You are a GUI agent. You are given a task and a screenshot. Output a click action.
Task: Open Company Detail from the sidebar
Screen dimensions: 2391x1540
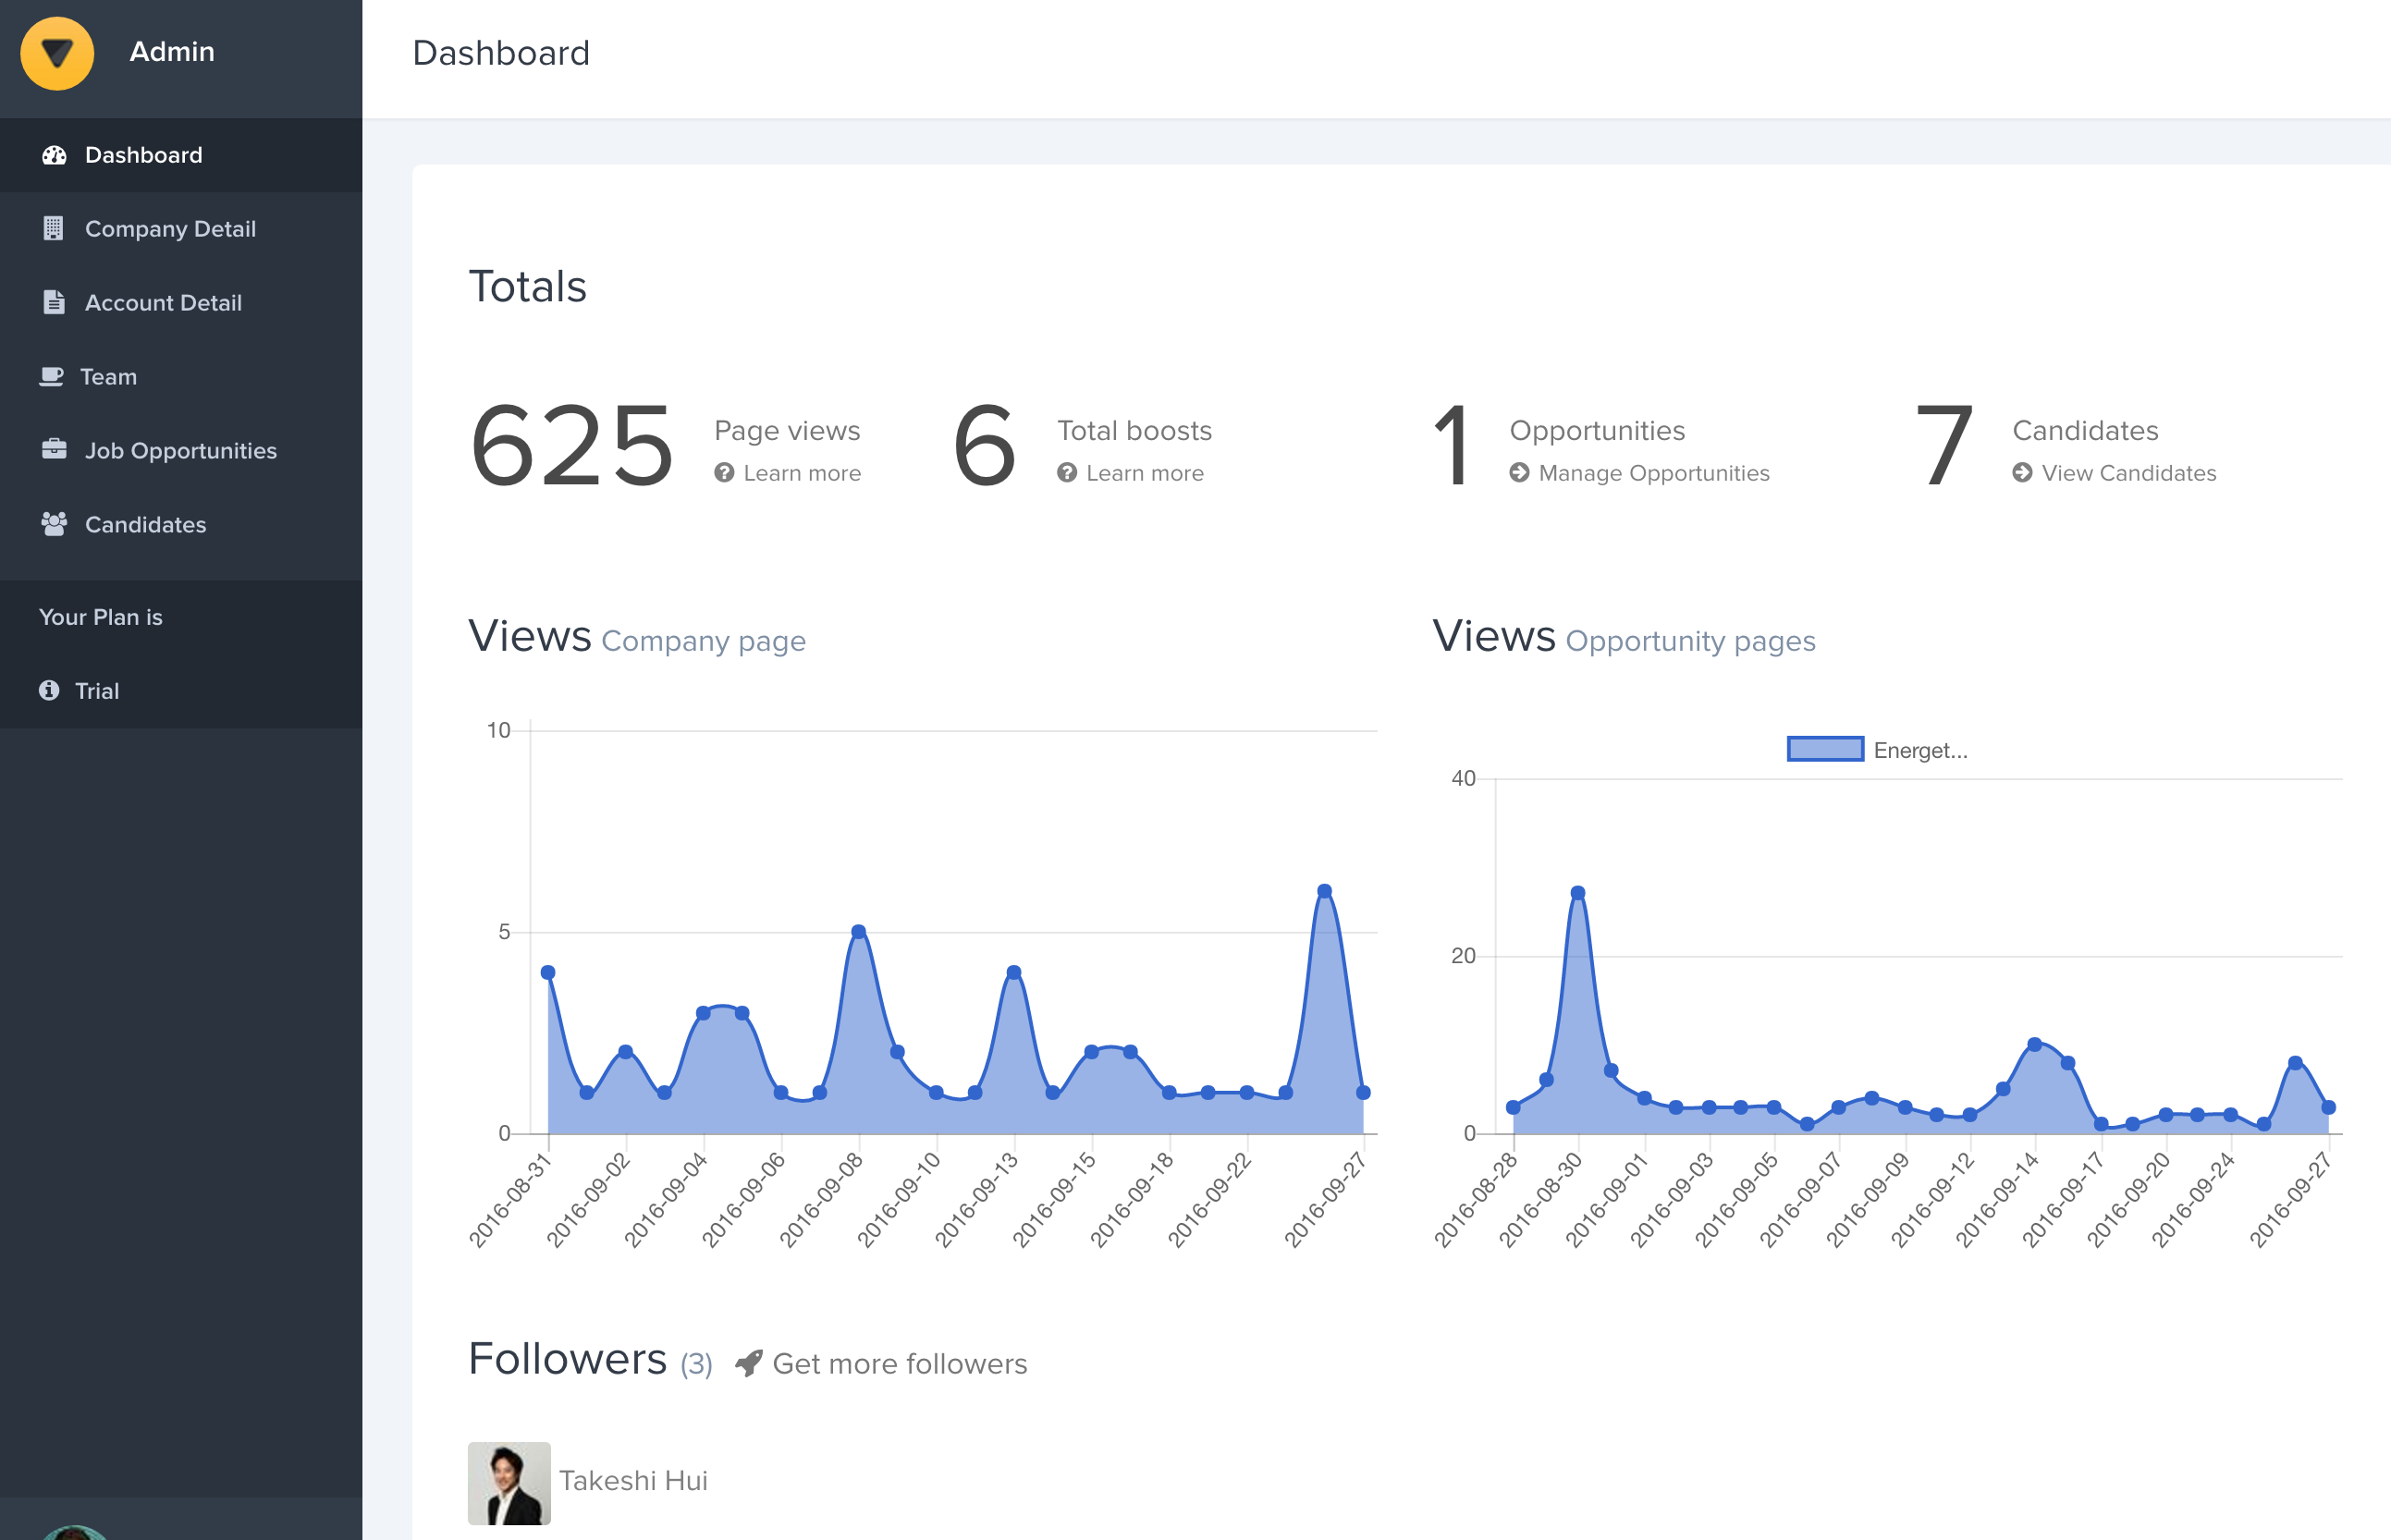[170, 229]
